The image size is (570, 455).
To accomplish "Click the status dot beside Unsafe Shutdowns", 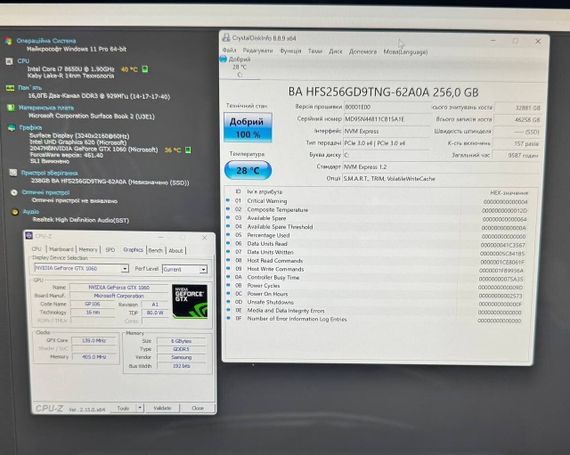I will coord(228,301).
